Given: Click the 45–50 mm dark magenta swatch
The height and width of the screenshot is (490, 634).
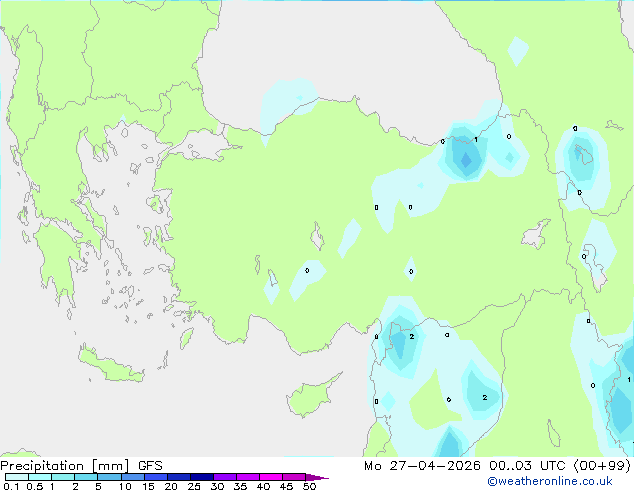Looking at the screenshot, I should 294,477.
